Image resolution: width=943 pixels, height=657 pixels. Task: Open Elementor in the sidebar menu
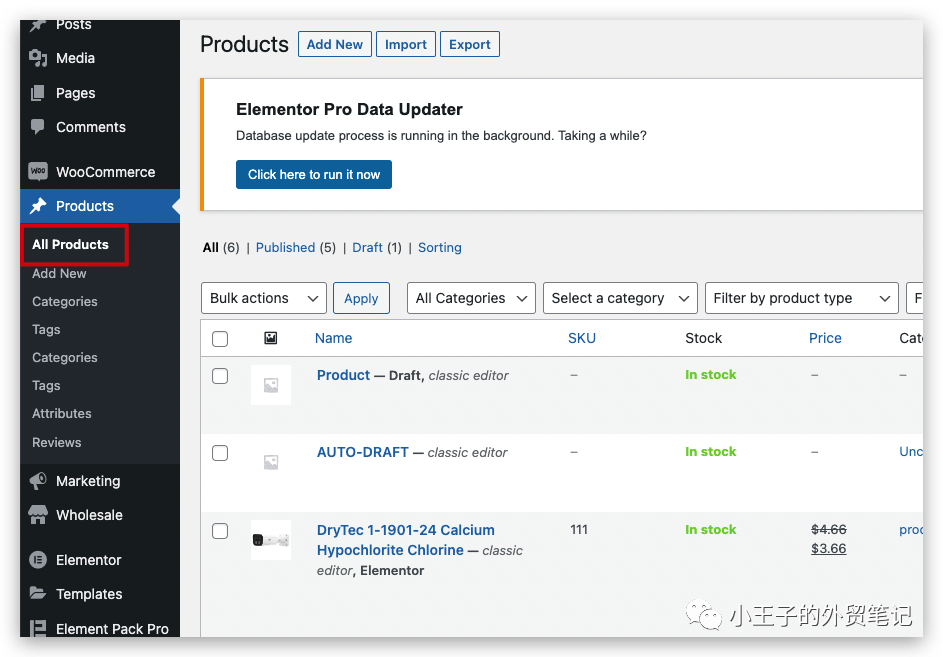(100, 560)
